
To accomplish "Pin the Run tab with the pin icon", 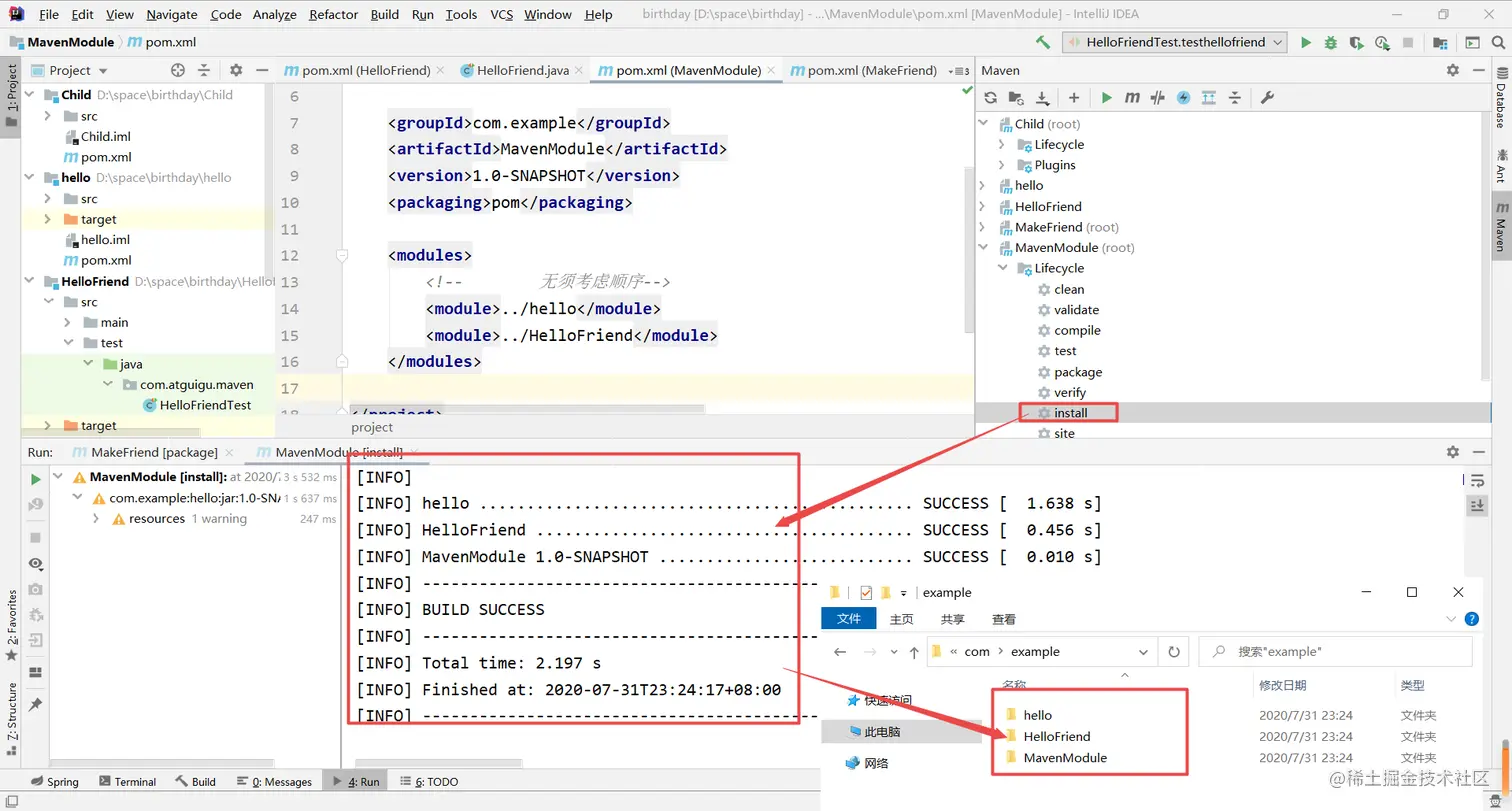I will coord(36,704).
